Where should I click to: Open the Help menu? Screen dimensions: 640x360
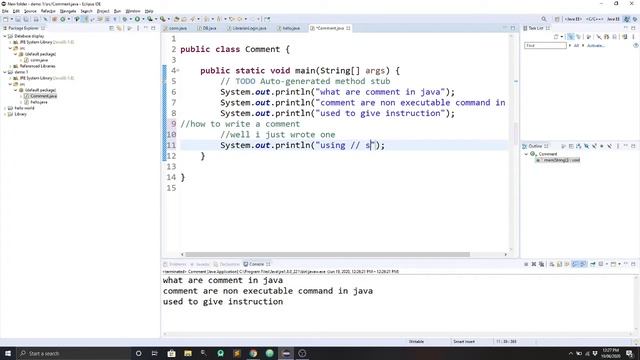tap(149, 11)
